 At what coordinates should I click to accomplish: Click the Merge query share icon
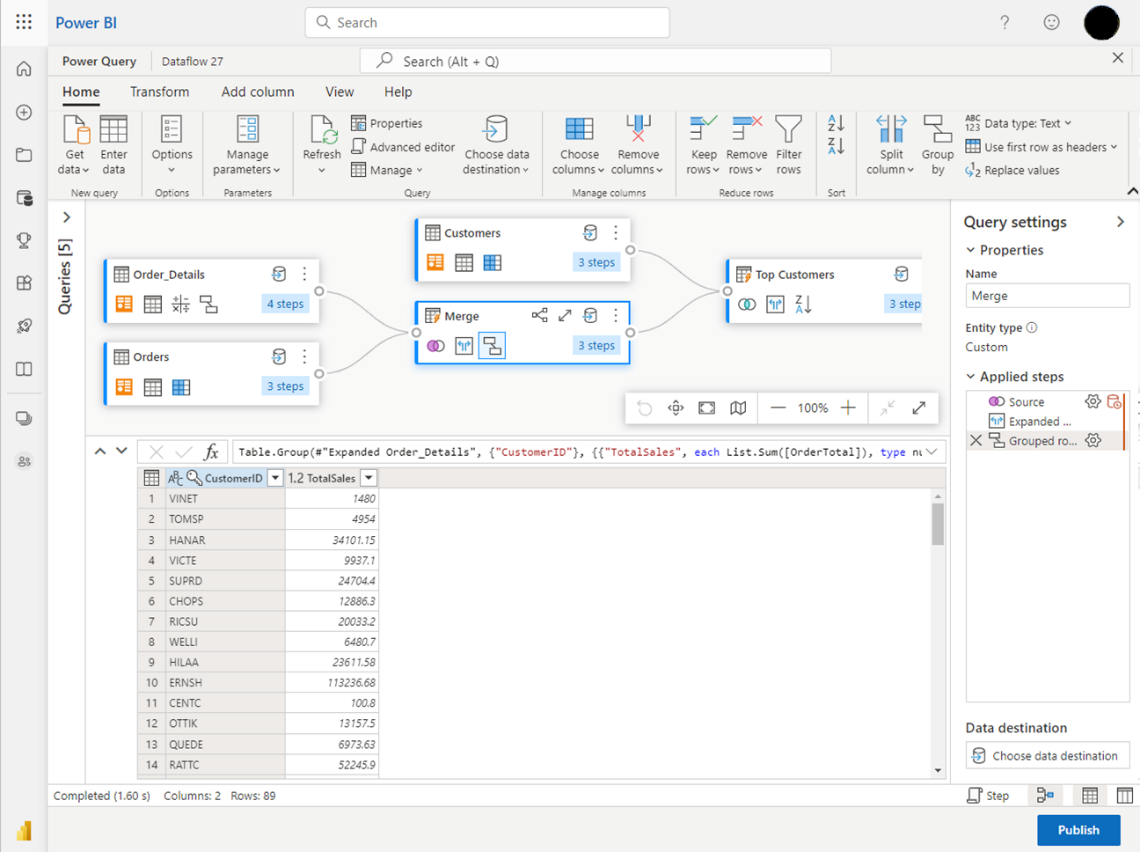click(x=539, y=315)
